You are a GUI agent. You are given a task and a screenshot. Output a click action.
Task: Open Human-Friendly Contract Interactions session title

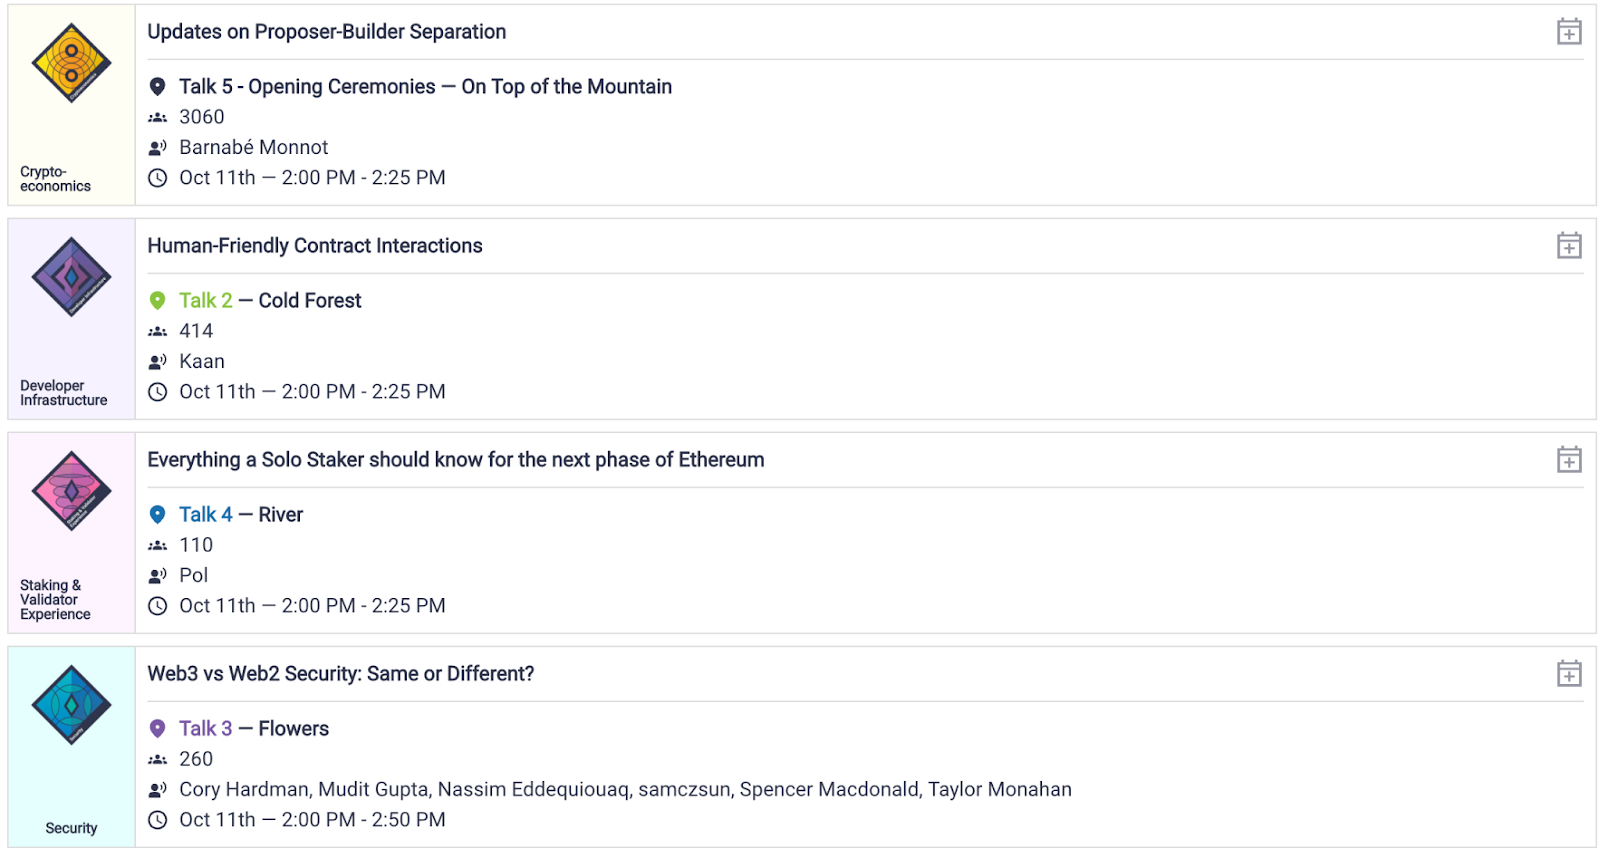coord(315,246)
